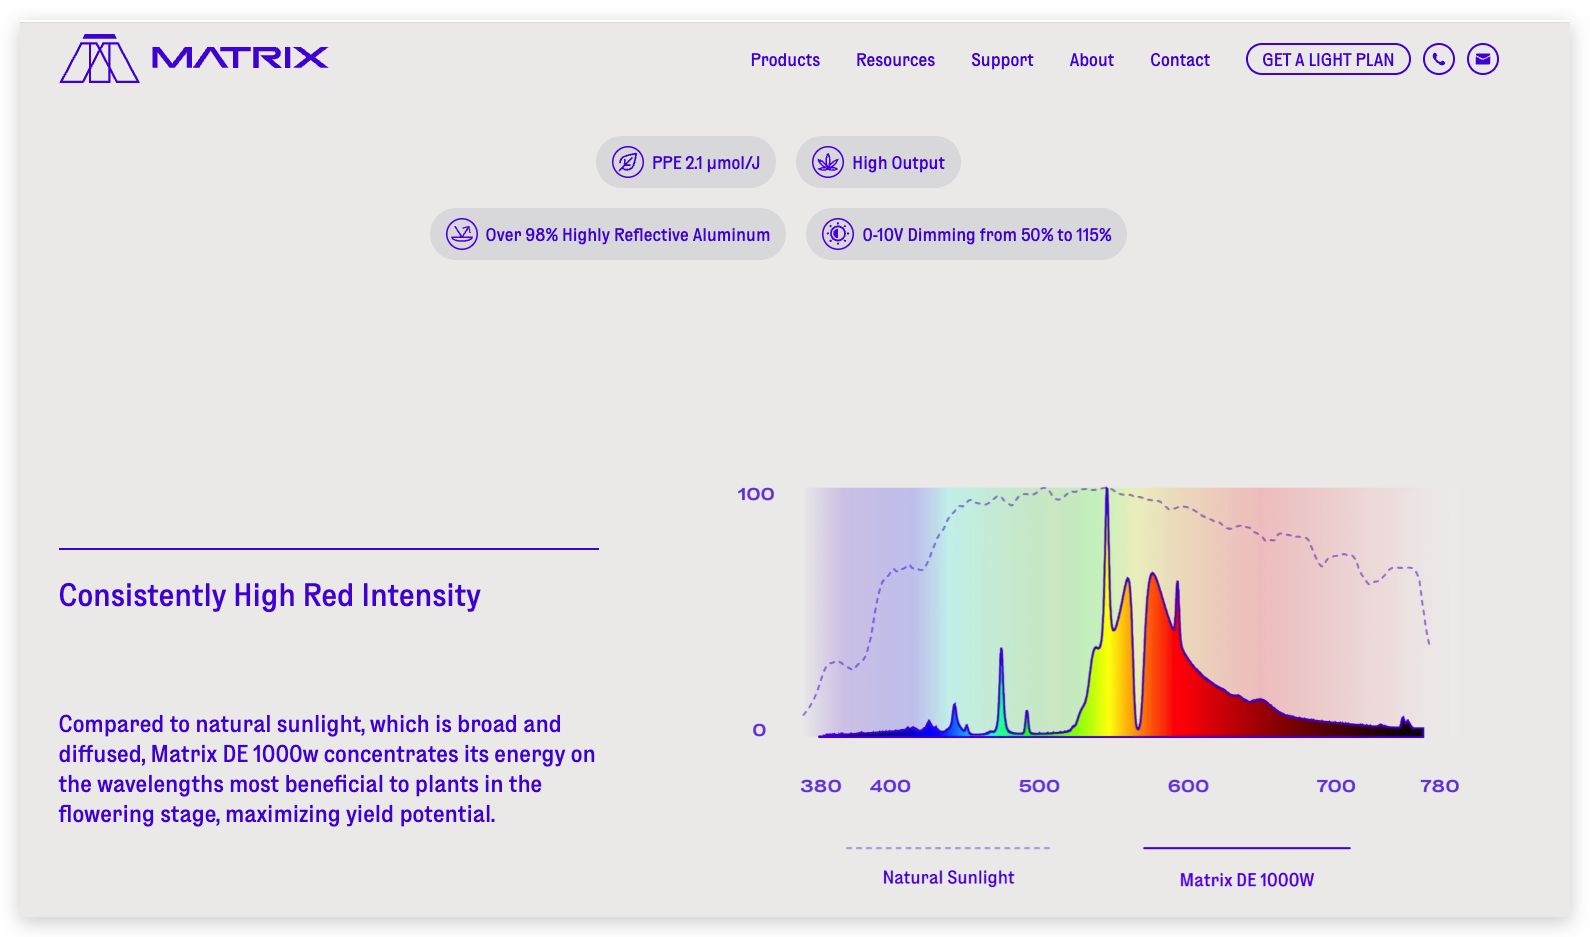Screen dimensions: 1590x937
Task: Go to the Contact page
Action: click(x=1180, y=60)
